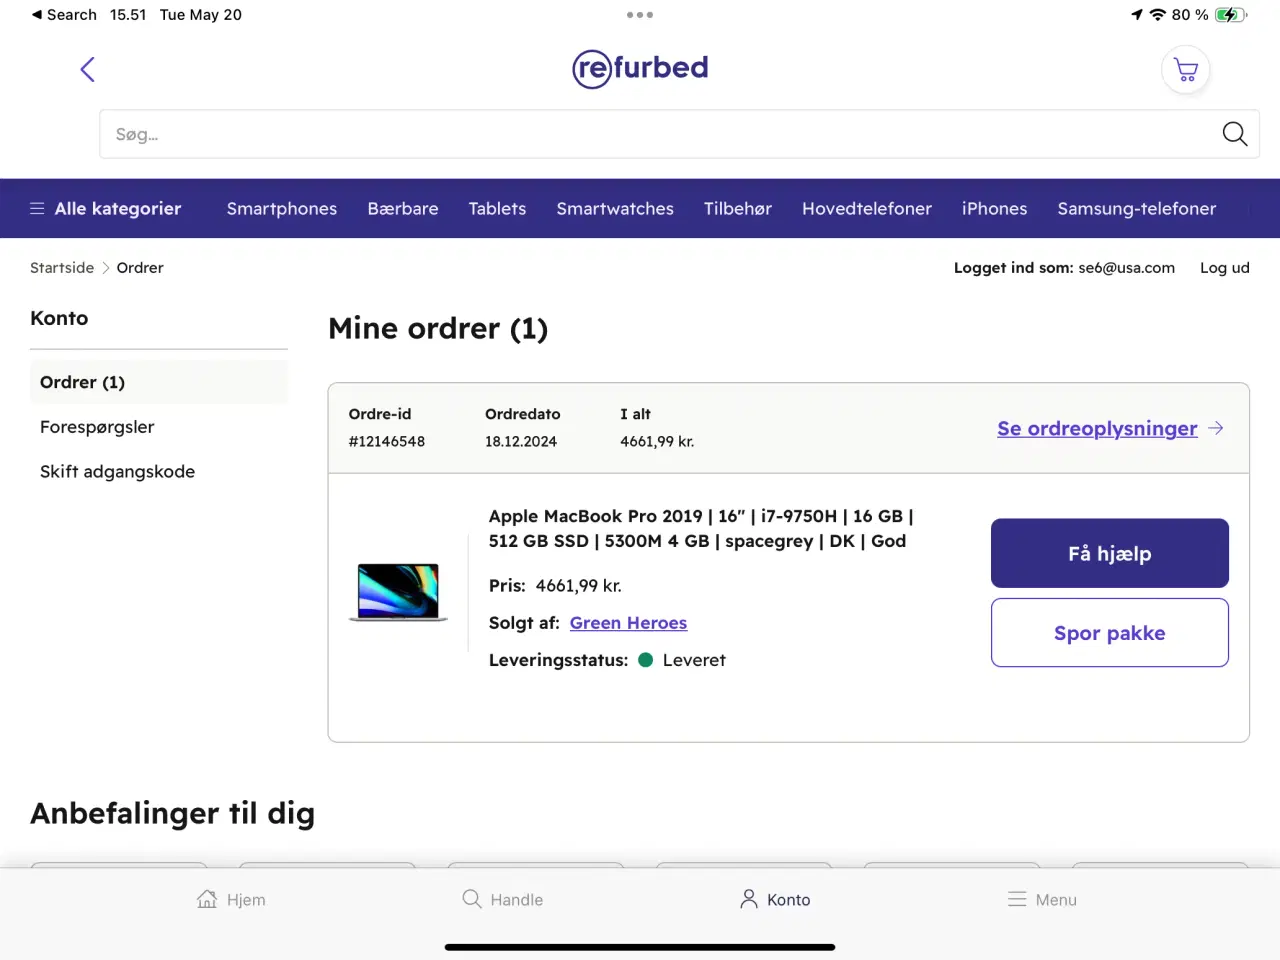The image size is (1280, 960).
Task: Open Samsung-telefoner category
Action: (1137, 208)
